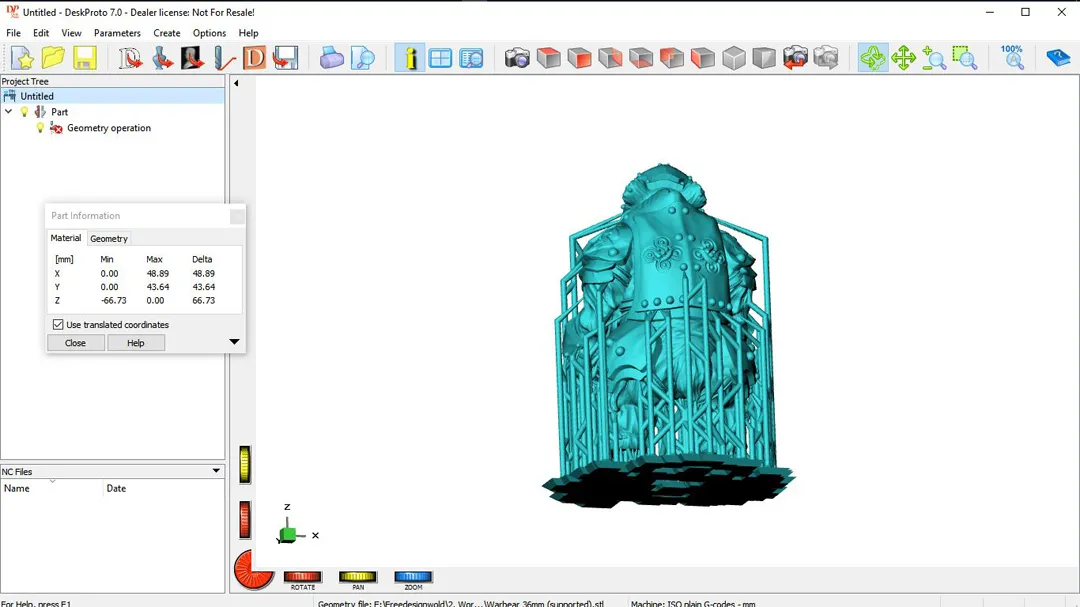Click Help in Part Information dialog

pos(136,343)
